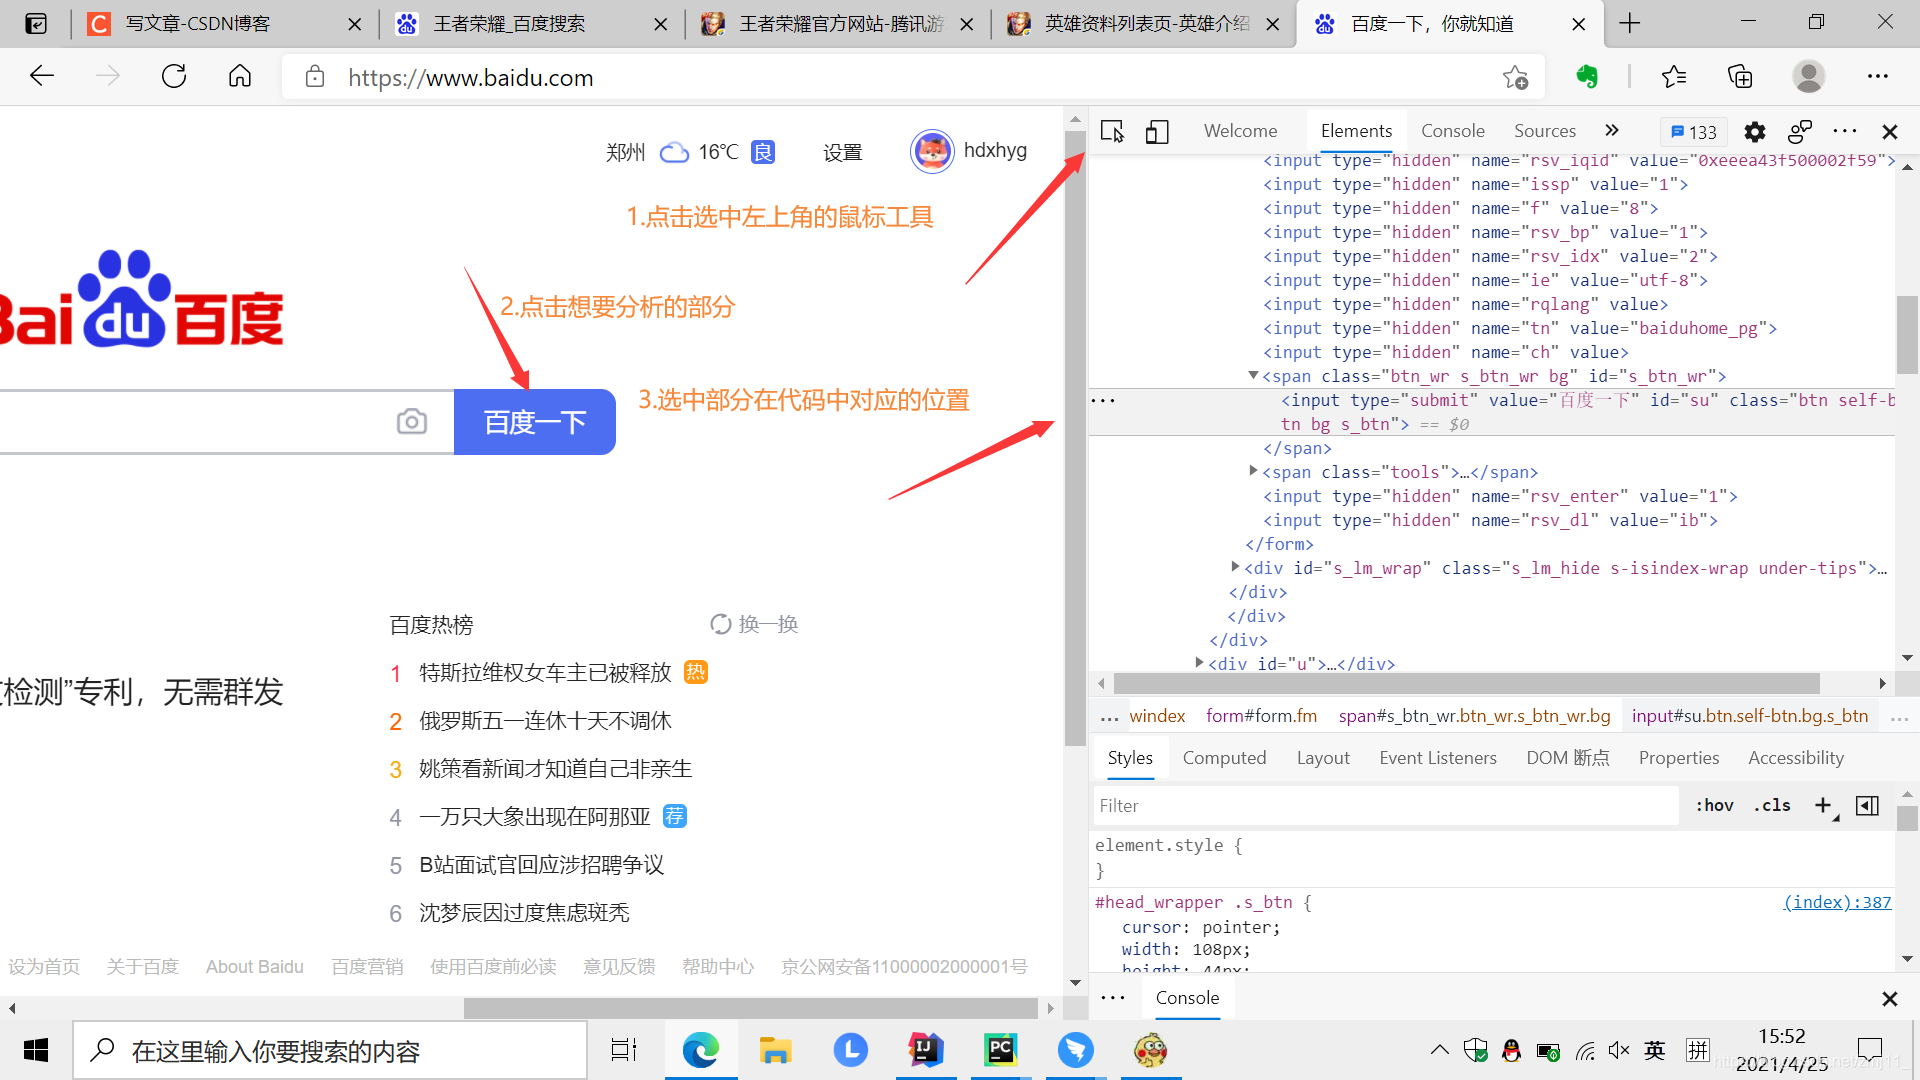
Task: Expand the div s_lm_wrap node
Action: click(x=1235, y=567)
